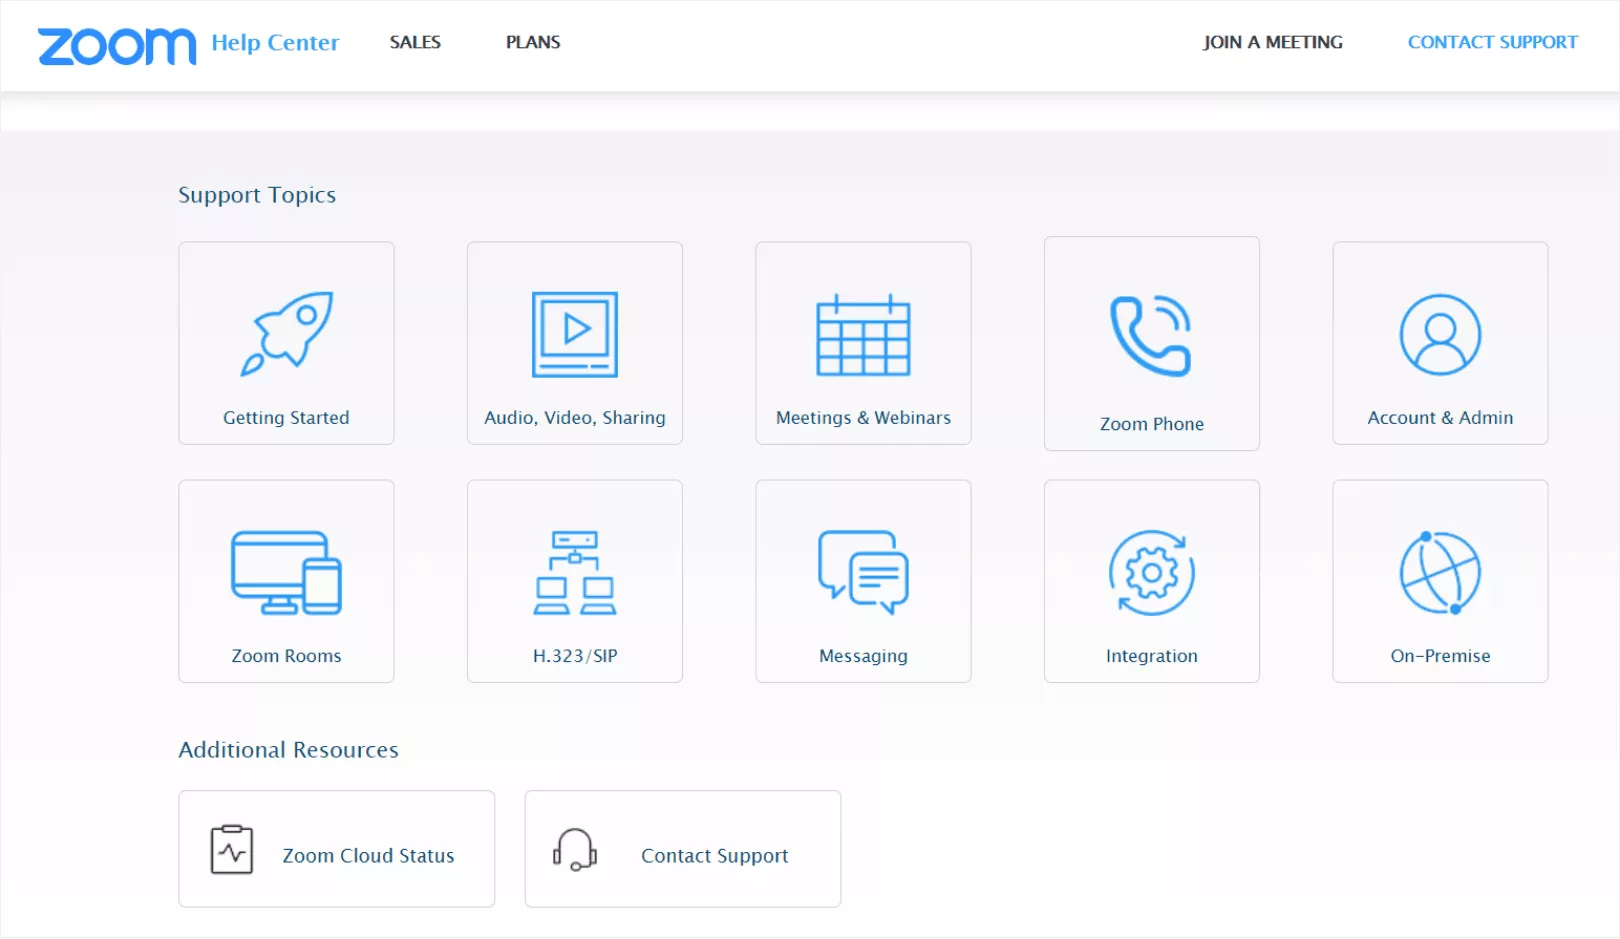
Task: Click the Zoom logo
Action: click(117, 46)
